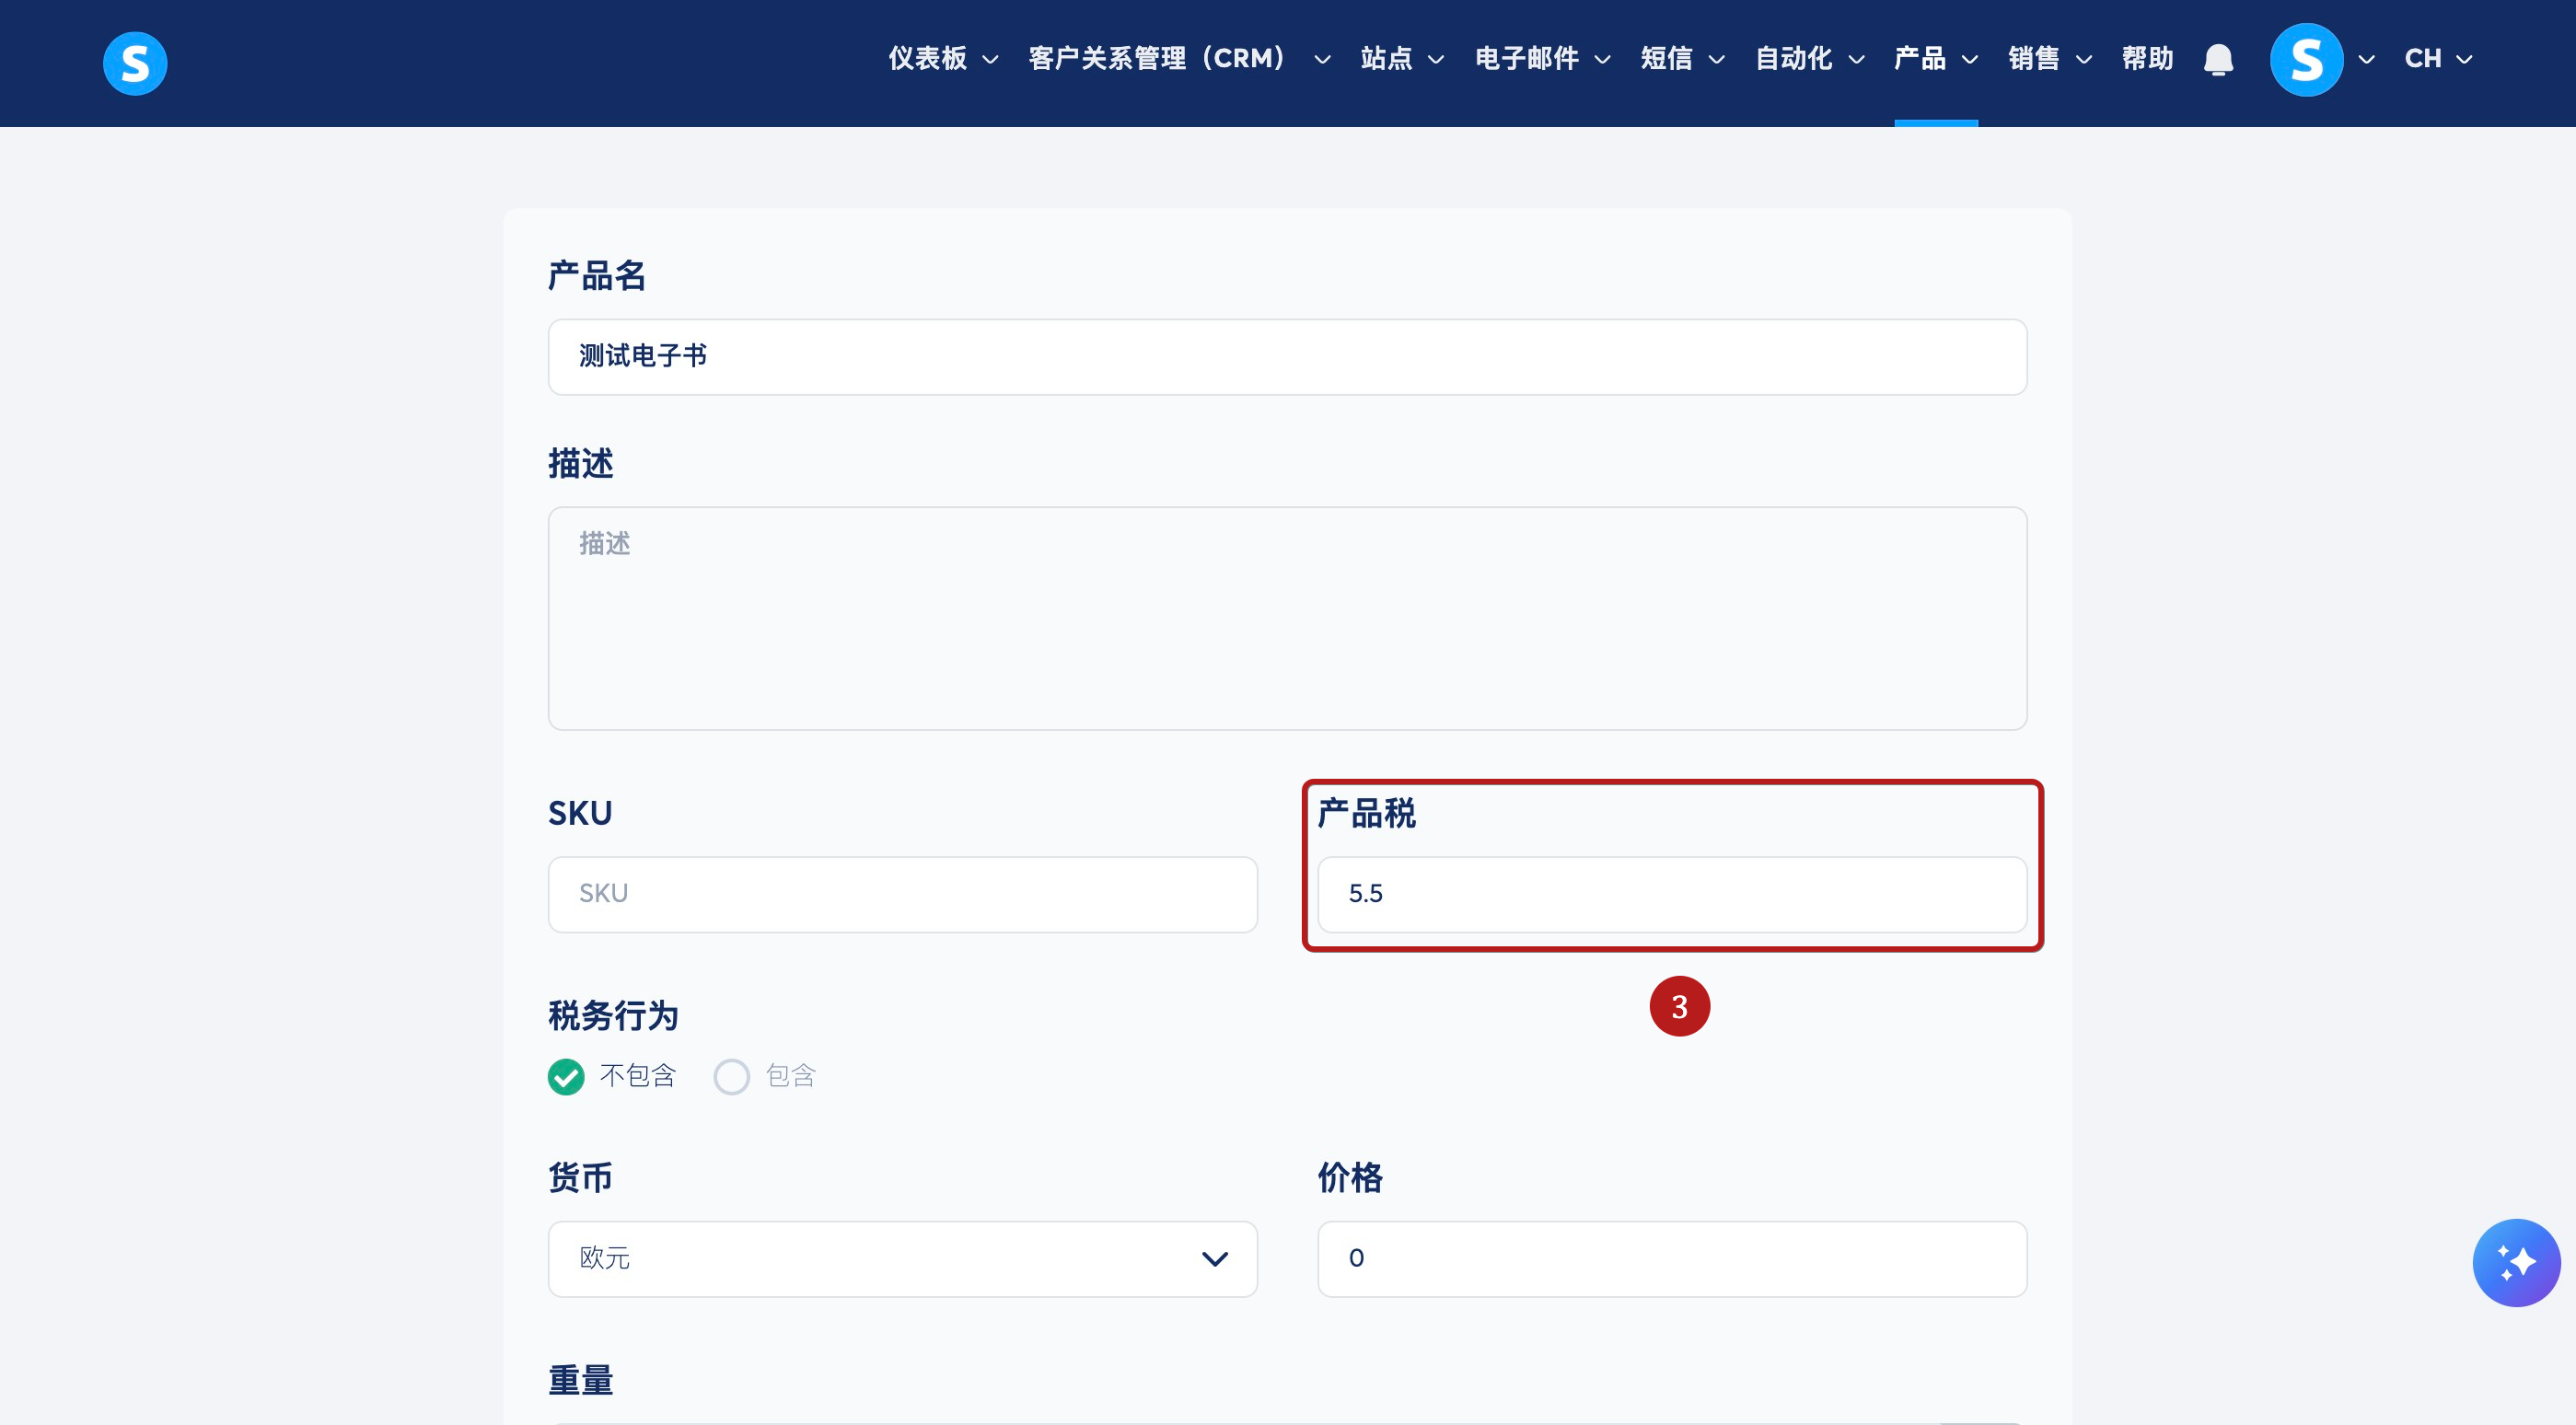Open the notifications bell icon
Viewport: 2576px width, 1425px height.
[x=2218, y=60]
